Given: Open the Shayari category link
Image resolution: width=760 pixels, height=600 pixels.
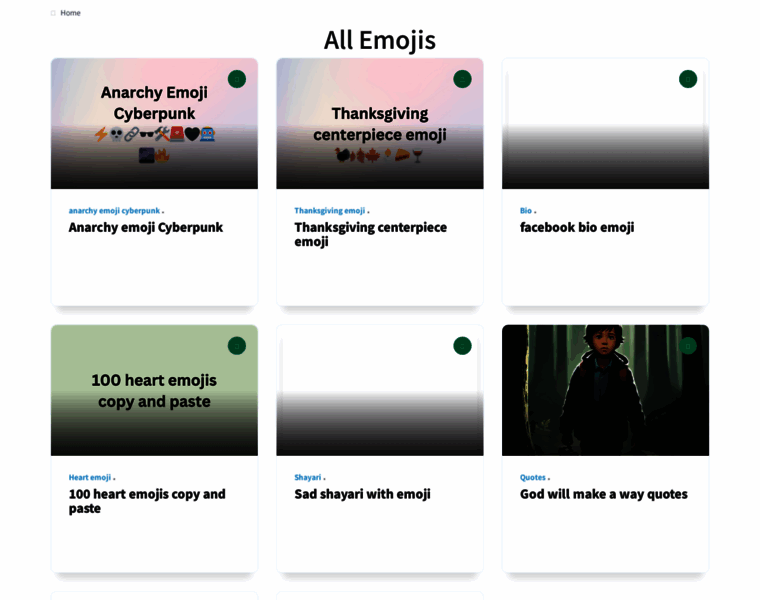Looking at the screenshot, I should tap(308, 477).
